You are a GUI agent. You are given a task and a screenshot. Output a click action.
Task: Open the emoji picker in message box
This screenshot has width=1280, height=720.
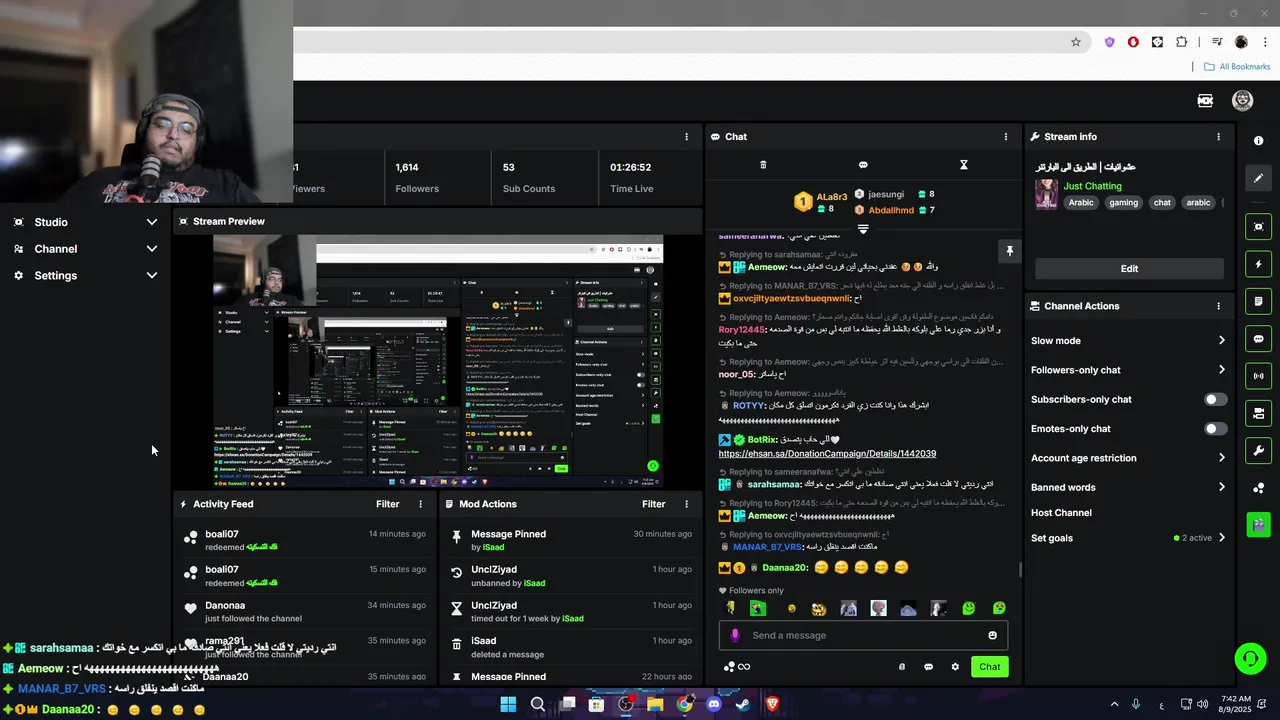(x=992, y=635)
